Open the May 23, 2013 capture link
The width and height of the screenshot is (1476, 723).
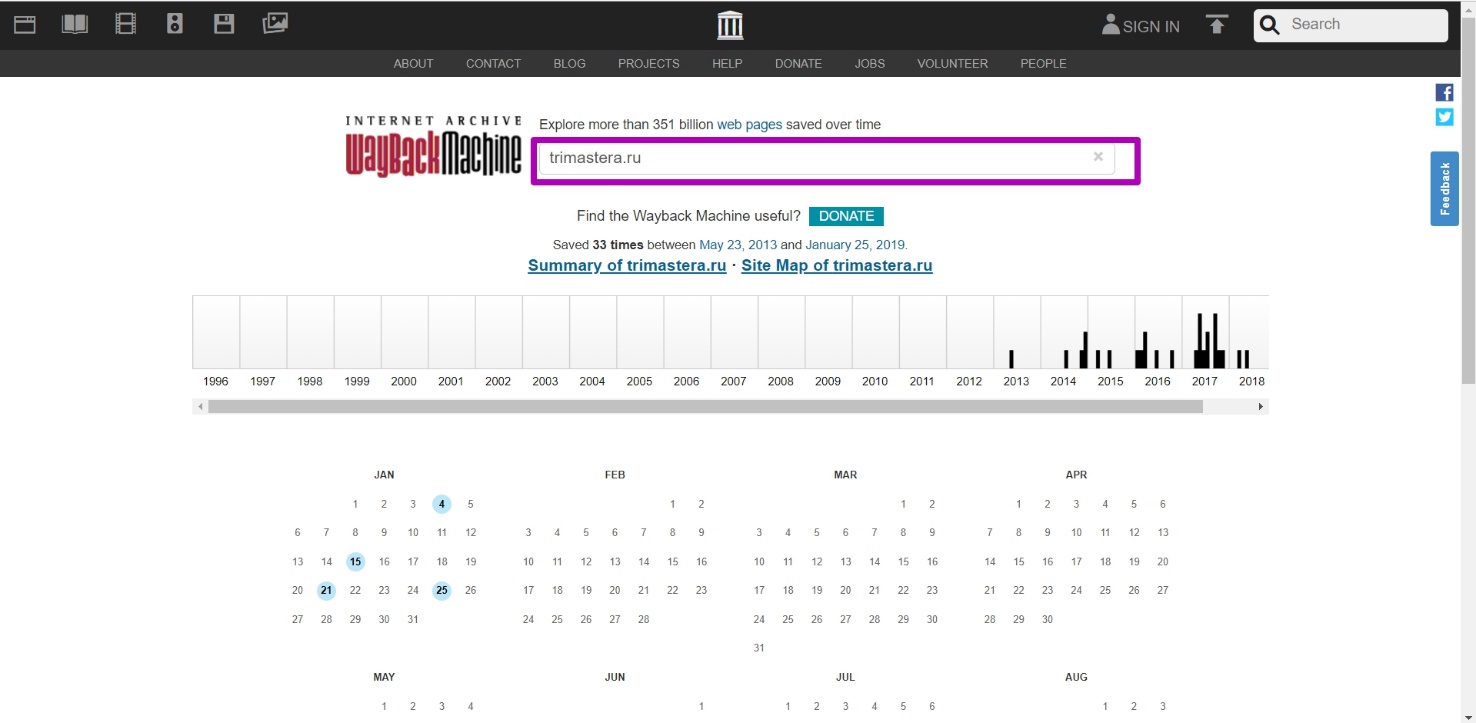[x=738, y=245]
